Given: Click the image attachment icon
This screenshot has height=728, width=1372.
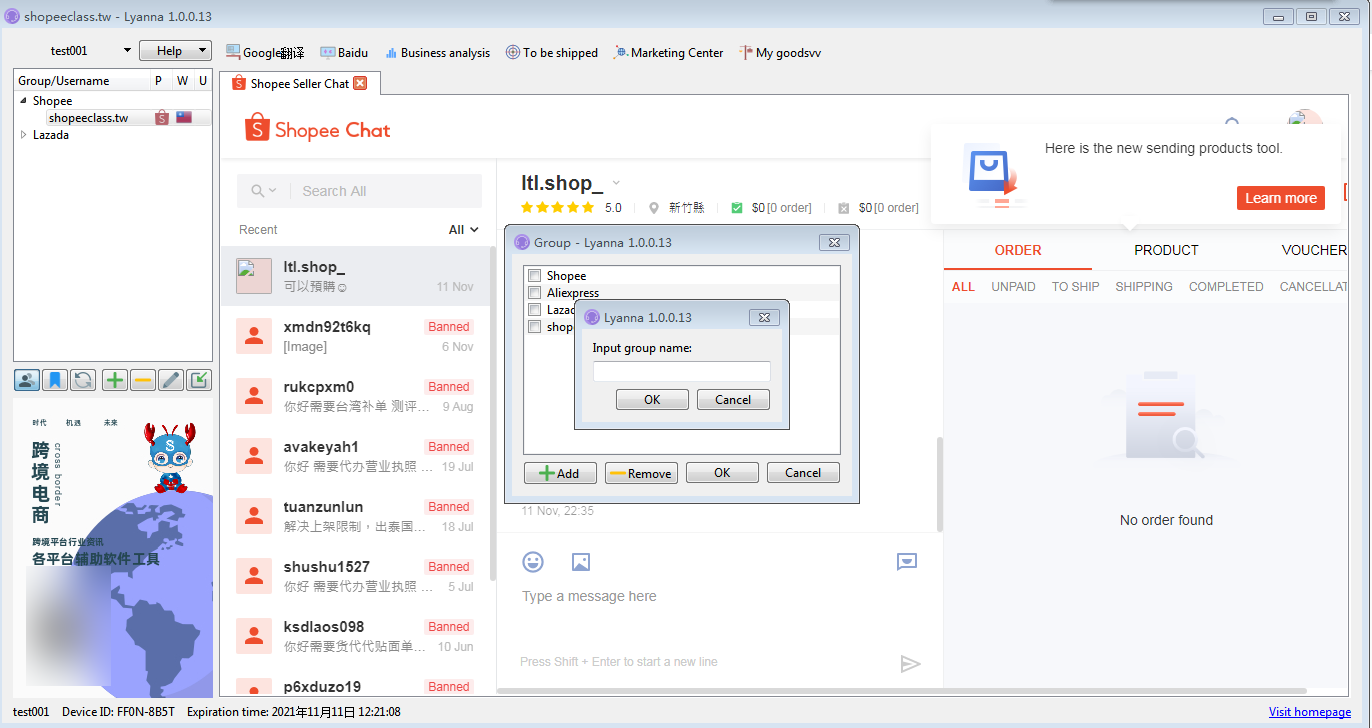Looking at the screenshot, I should (x=581, y=562).
